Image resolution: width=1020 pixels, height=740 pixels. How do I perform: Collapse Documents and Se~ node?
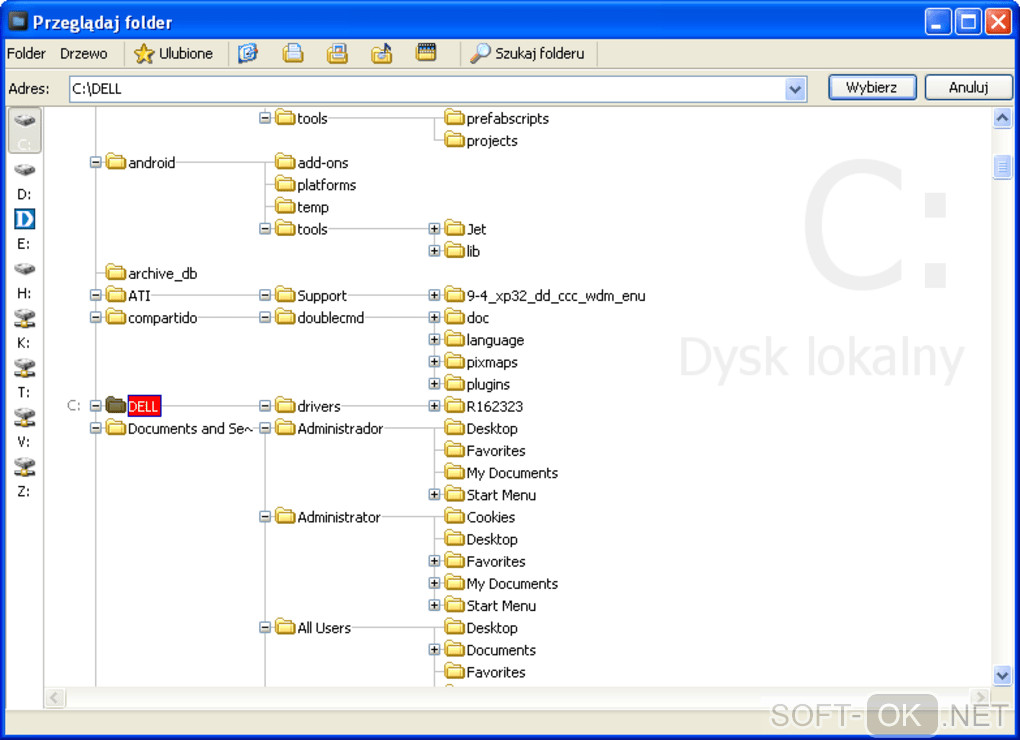pos(96,428)
